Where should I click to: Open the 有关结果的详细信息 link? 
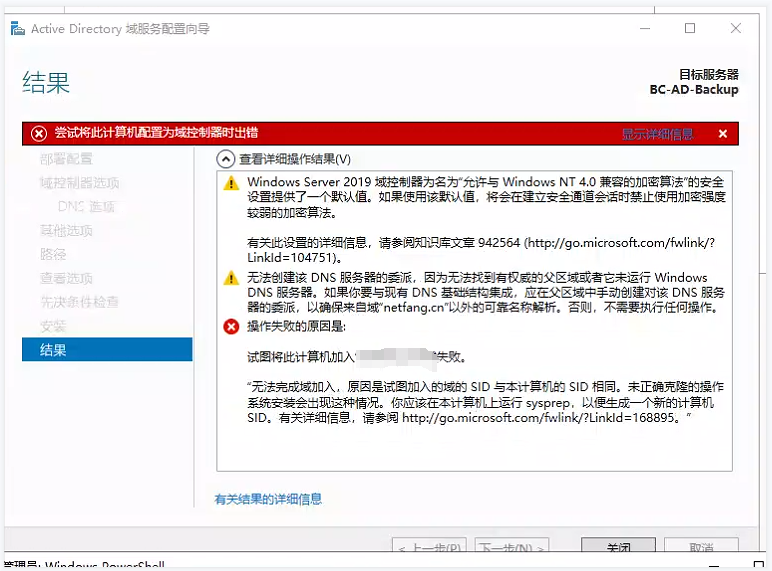point(268,499)
